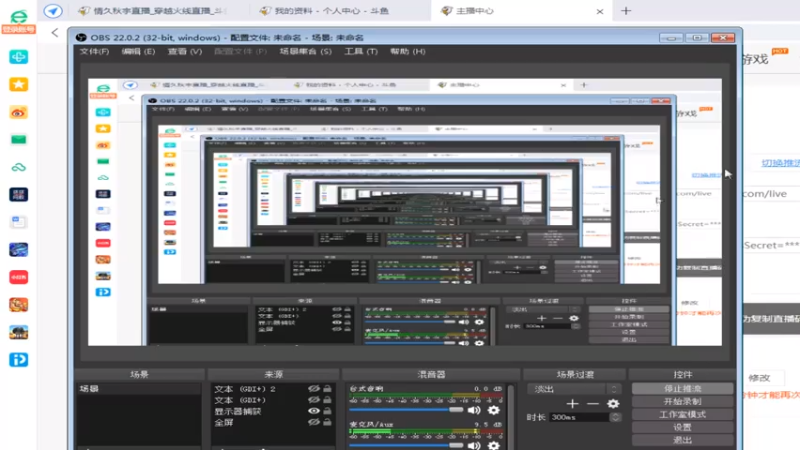The height and width of the screenshot is (450, 800).
Task: Open the orange game icon in the sidebar
Action: [x=18, y=305]
